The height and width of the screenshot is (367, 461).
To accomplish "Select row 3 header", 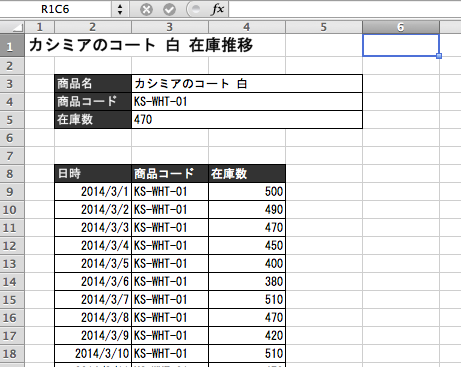I will pos(12,84).
